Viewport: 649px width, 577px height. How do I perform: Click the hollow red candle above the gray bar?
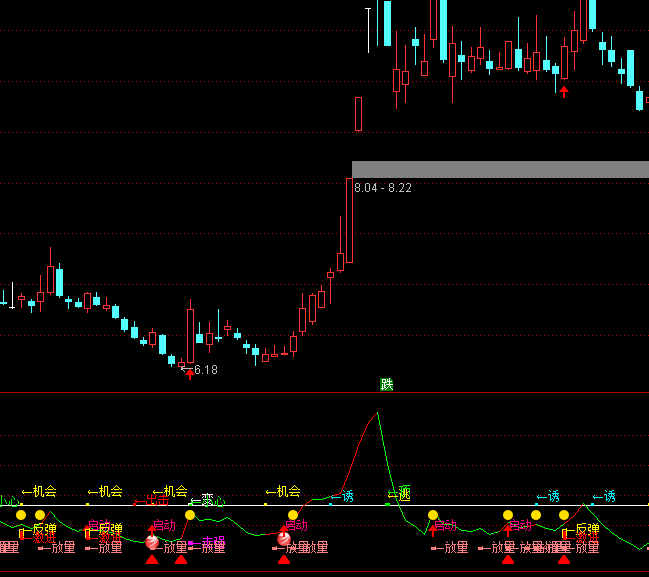(x=358, y=114)
